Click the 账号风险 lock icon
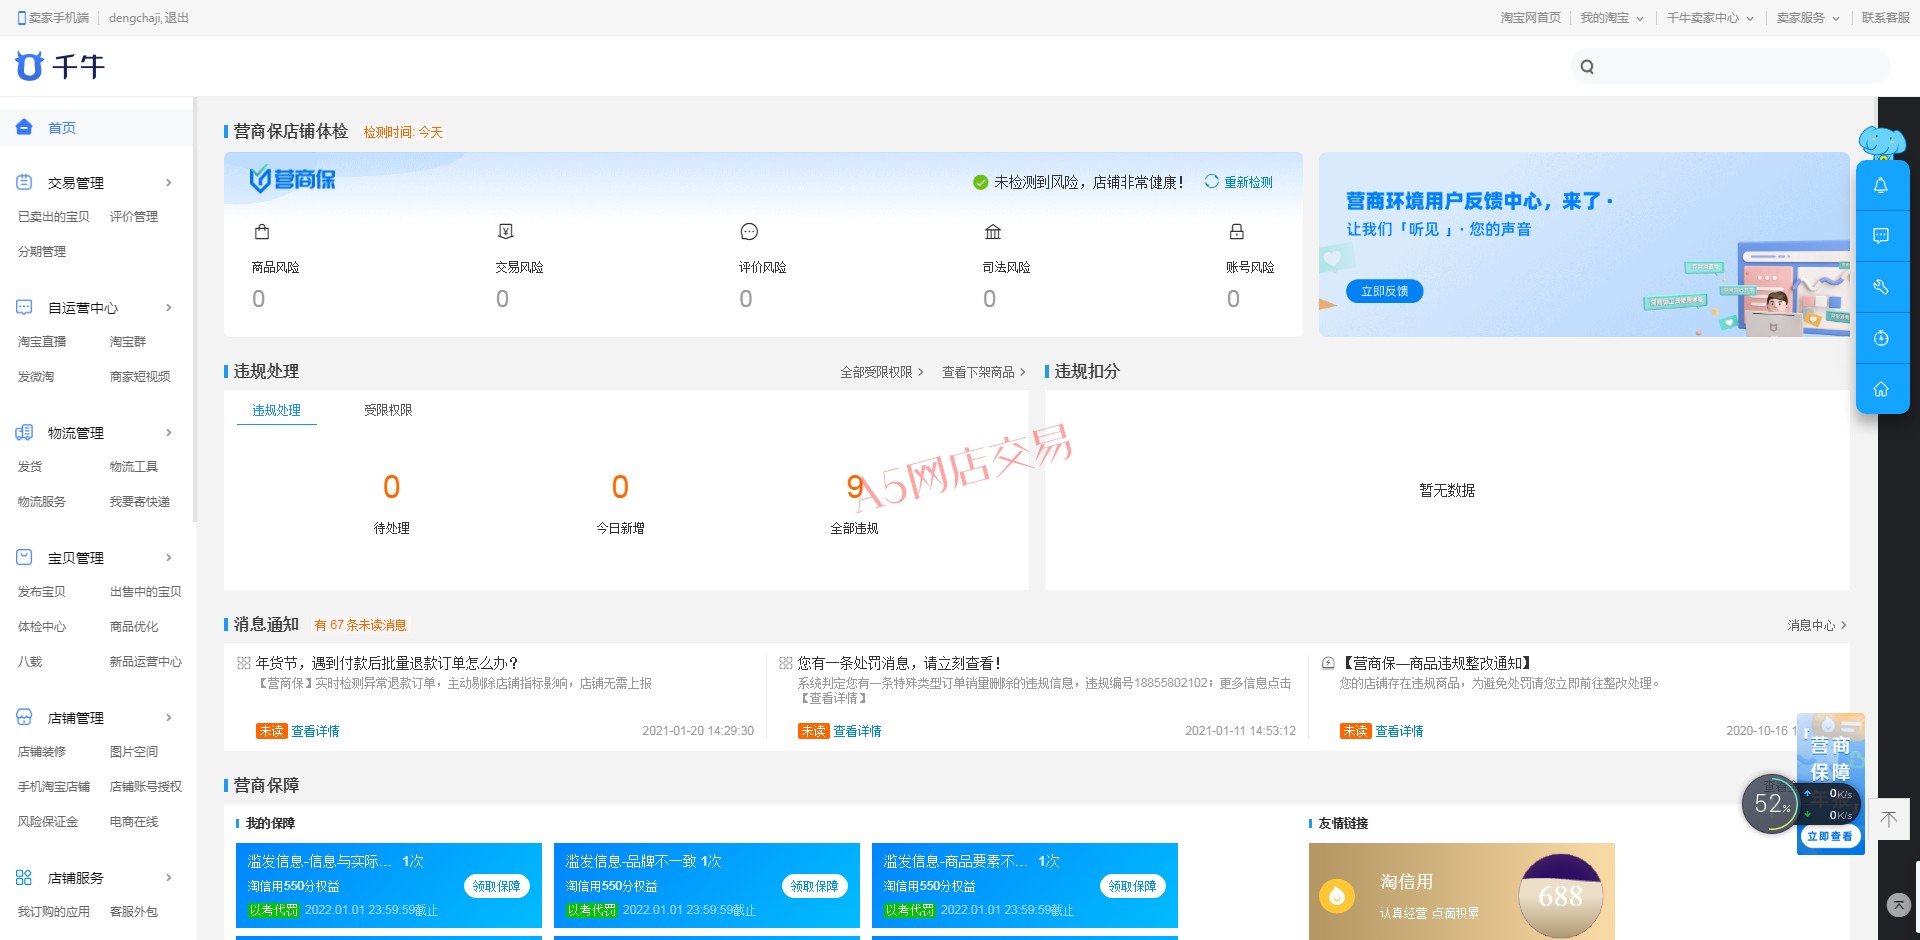 (1237, 232)
